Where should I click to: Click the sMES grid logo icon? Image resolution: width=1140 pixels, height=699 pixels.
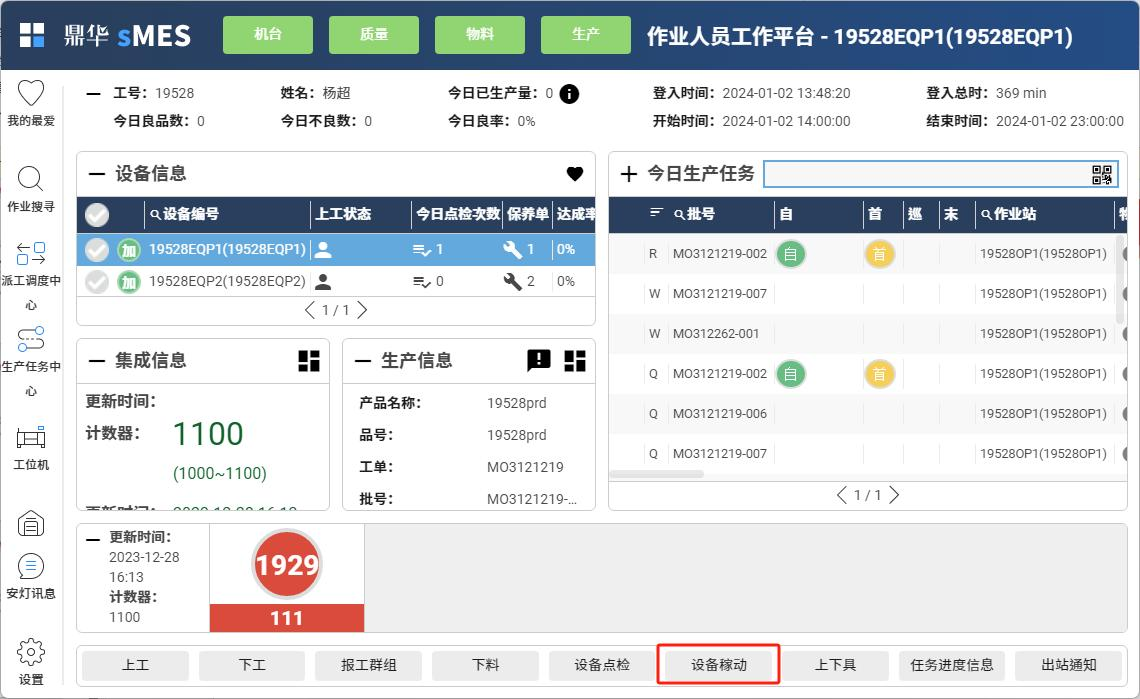[31, 35]
